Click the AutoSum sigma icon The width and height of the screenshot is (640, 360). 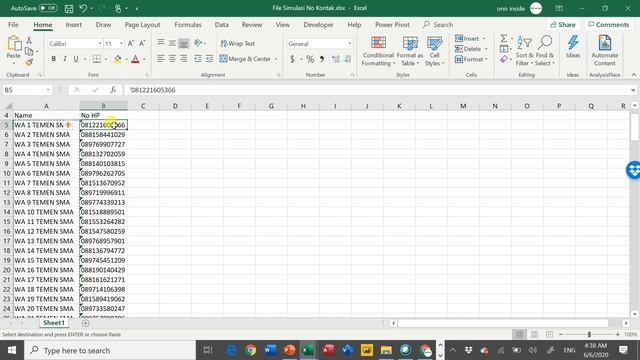[504, 38]
